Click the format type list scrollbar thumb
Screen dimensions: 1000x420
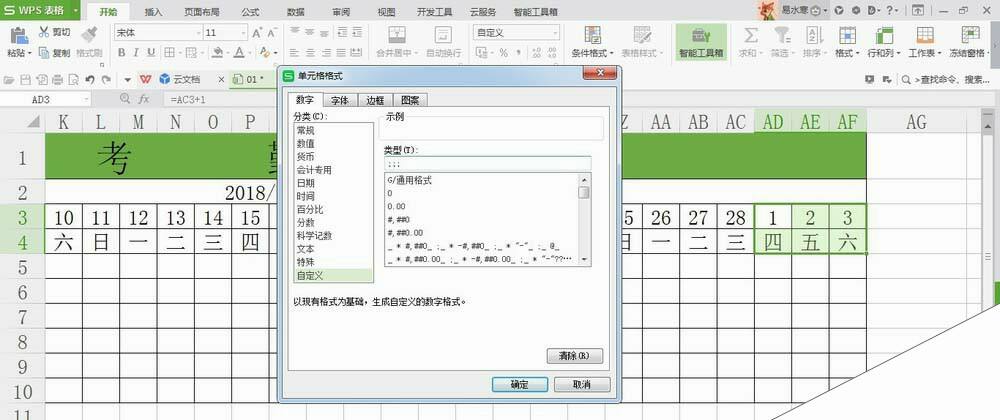[584, 192]
